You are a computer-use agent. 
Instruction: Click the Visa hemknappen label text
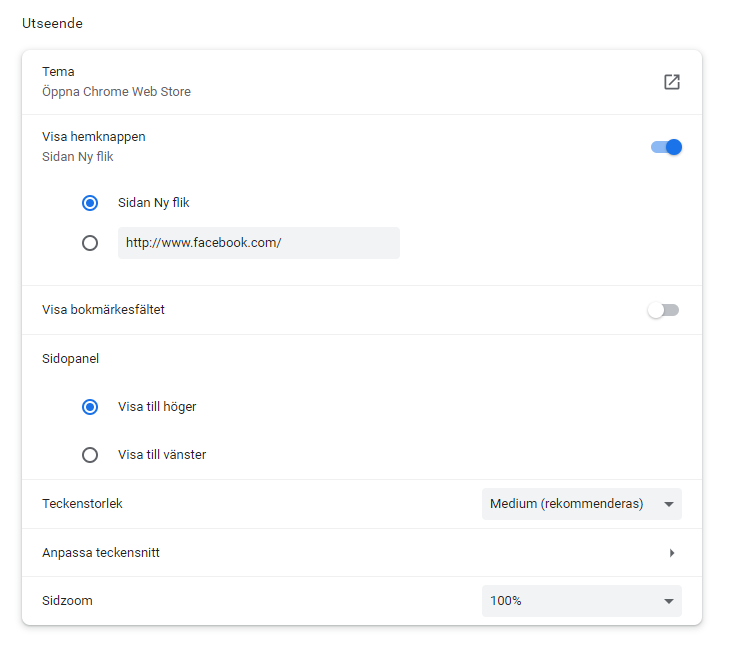tap(94, 137)
